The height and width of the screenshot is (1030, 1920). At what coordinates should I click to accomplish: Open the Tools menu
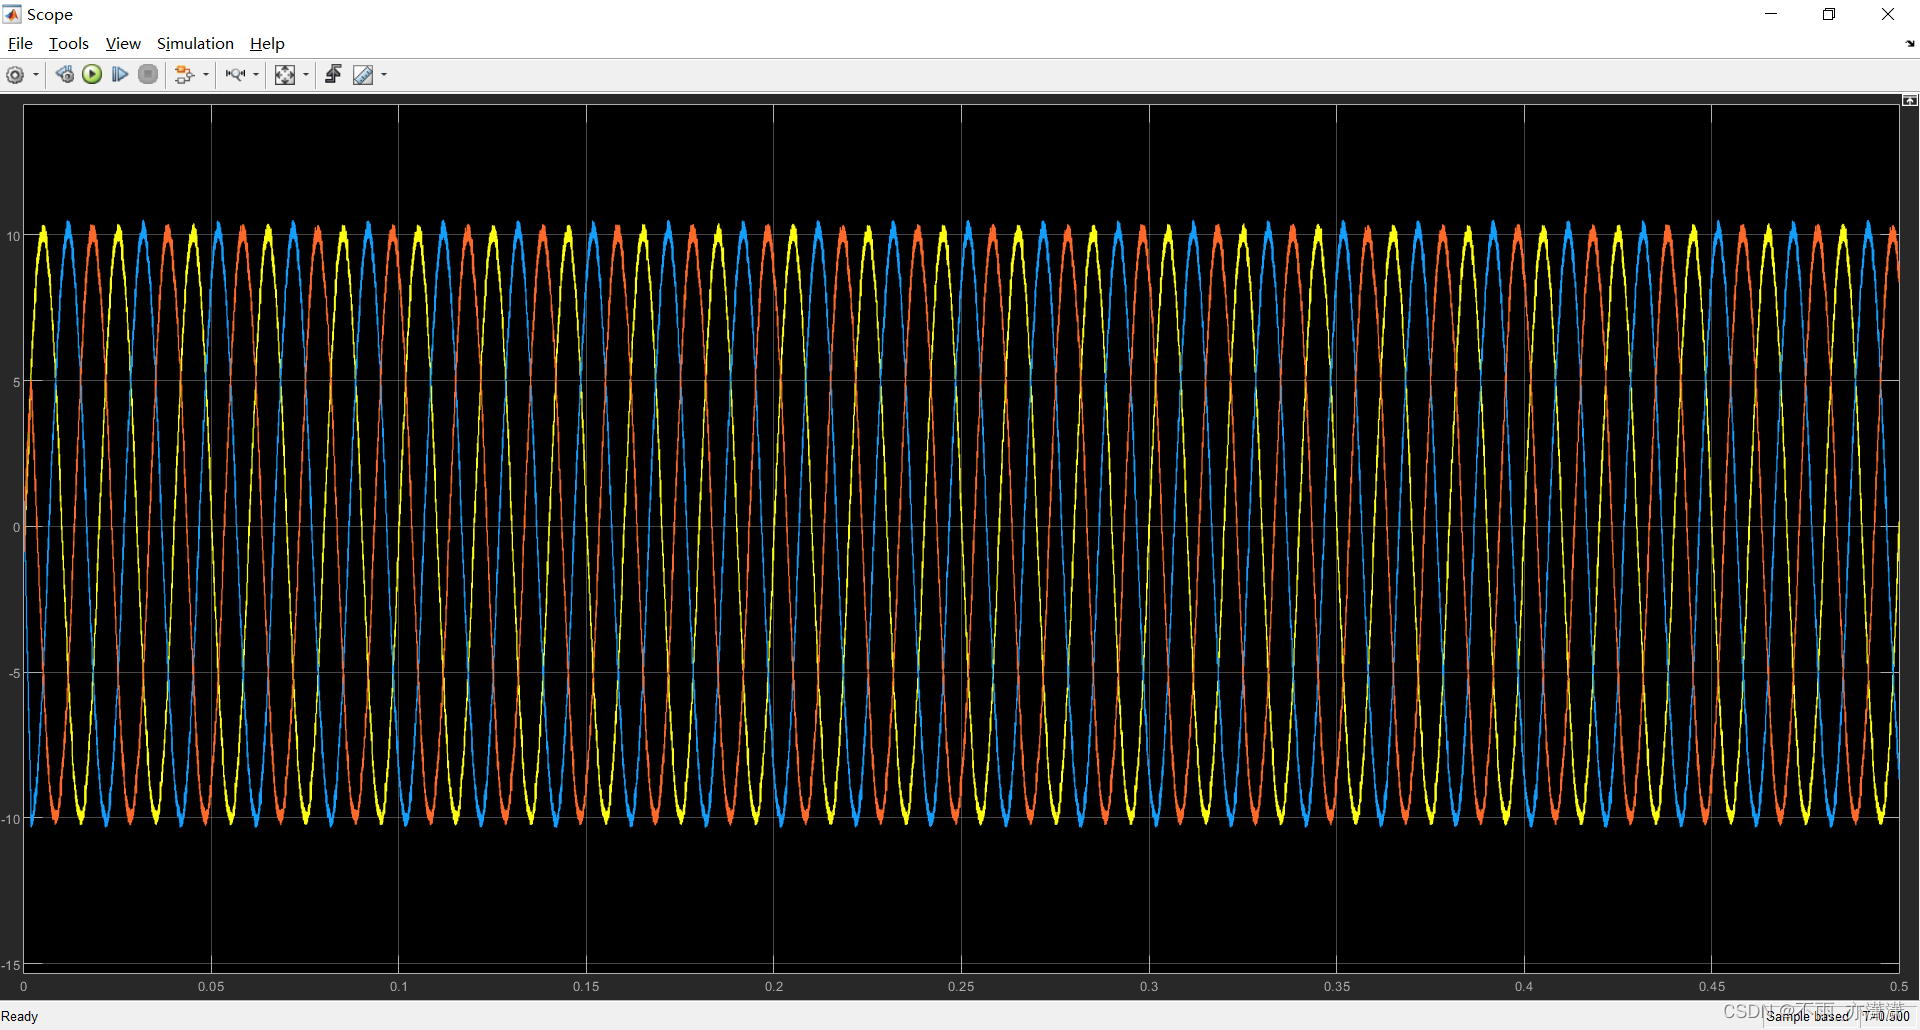(x=69, y=44)
